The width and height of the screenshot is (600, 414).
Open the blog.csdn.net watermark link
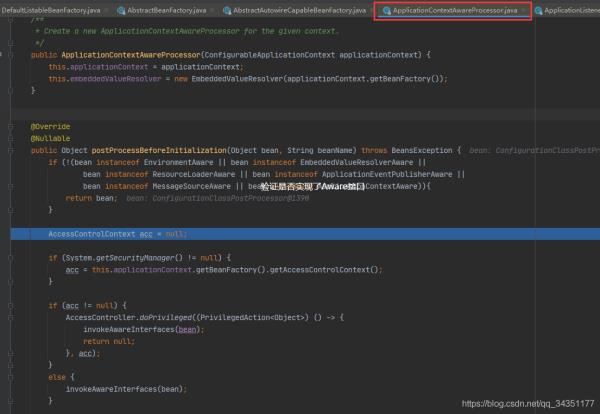[528, 404]
